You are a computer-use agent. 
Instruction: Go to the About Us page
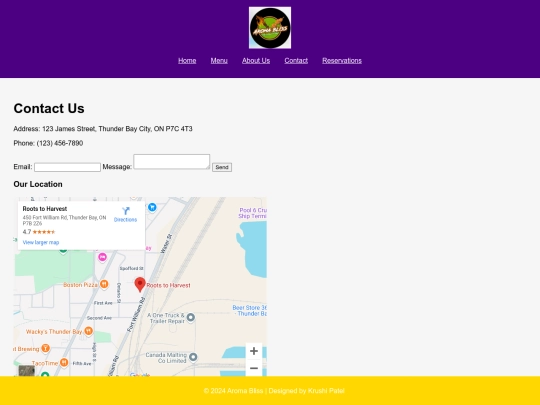tap(256, 61)
